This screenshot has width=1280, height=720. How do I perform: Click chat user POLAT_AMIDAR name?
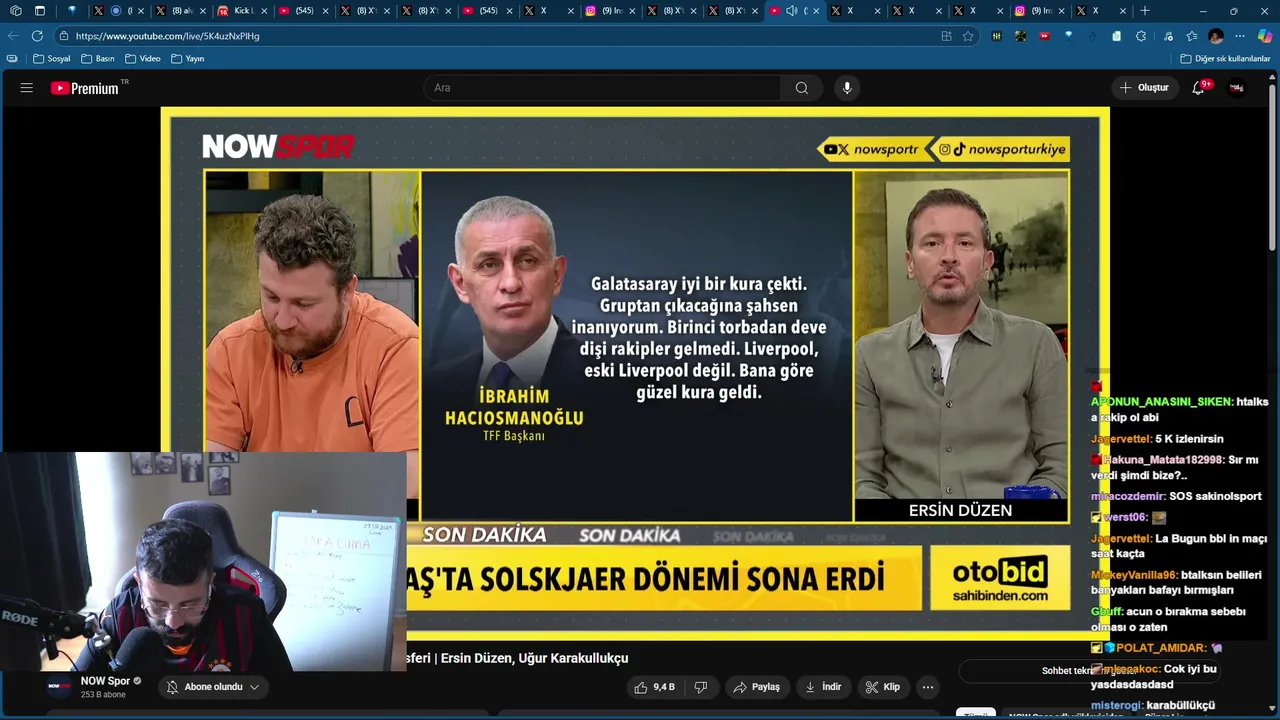tap(1161, 648)
